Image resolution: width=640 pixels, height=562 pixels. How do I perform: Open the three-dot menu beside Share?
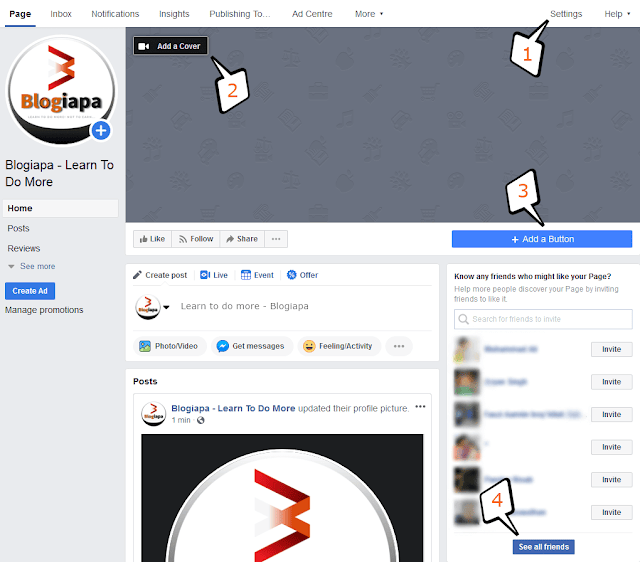(x=276, y=239)
